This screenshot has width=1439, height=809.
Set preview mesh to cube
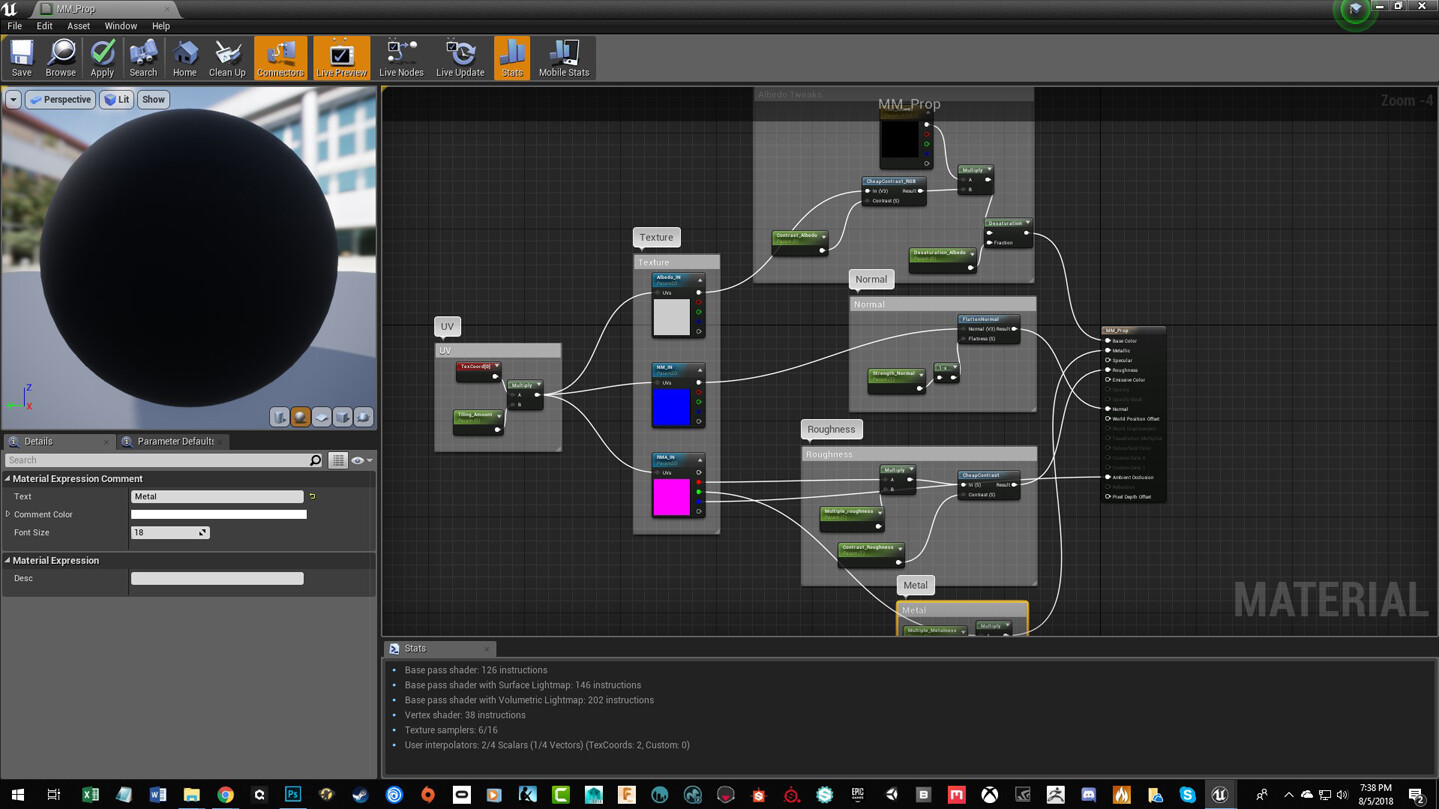343,417
